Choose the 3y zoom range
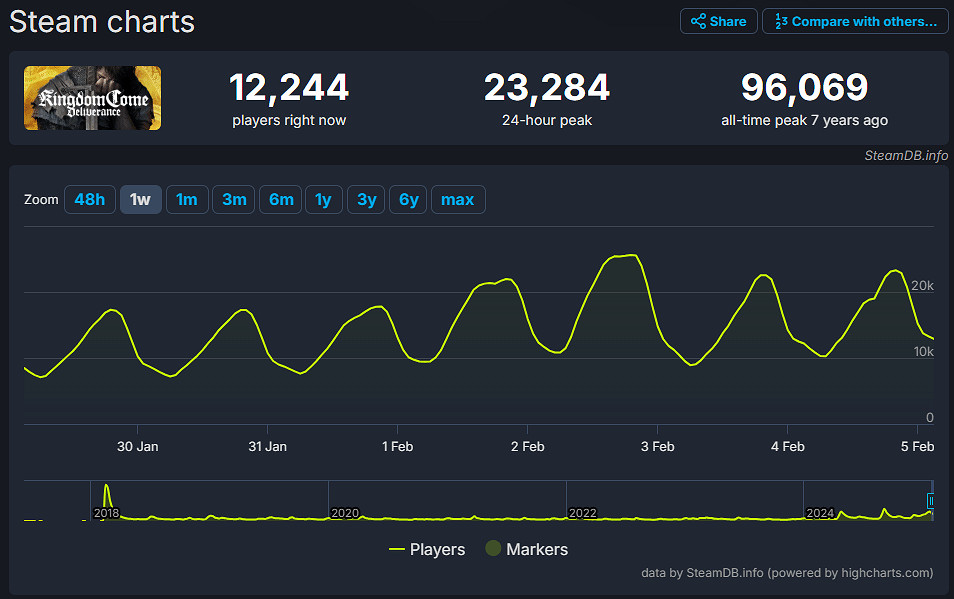 366,200
